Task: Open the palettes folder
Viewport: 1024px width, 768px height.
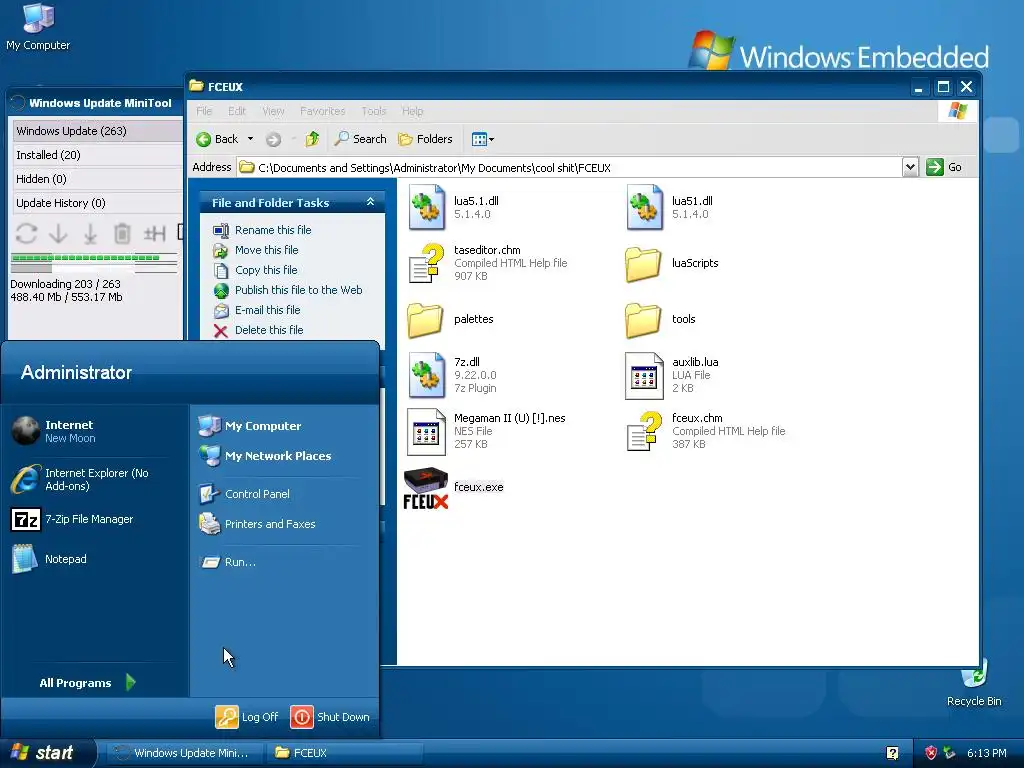Action: click(x=425, y=319)
